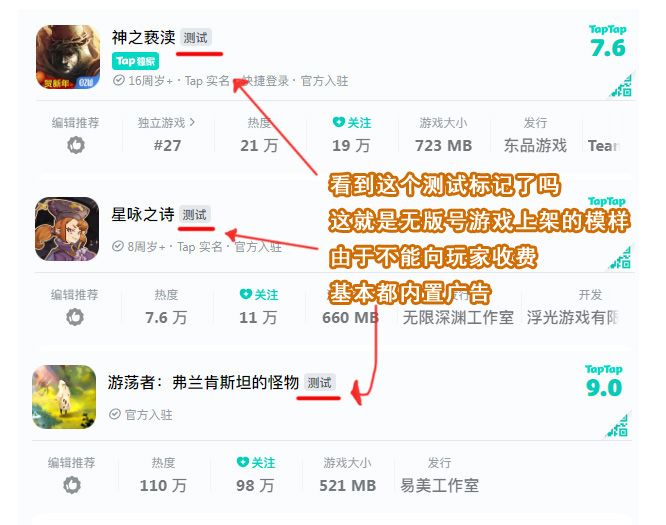The width and height of the screenshot is (666, 525).
Task: Click the QR code icon on 游荡者 card
Action: (x=618, y=424)
